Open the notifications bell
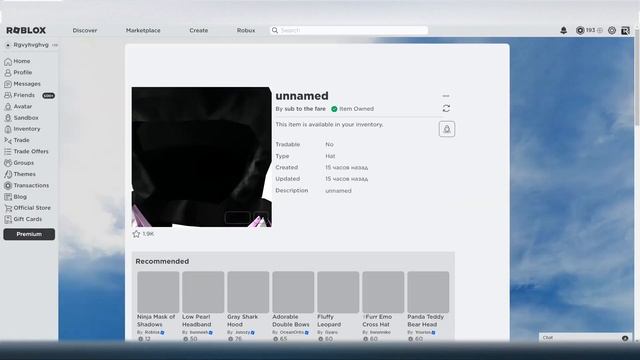 (x=564, y=30)
